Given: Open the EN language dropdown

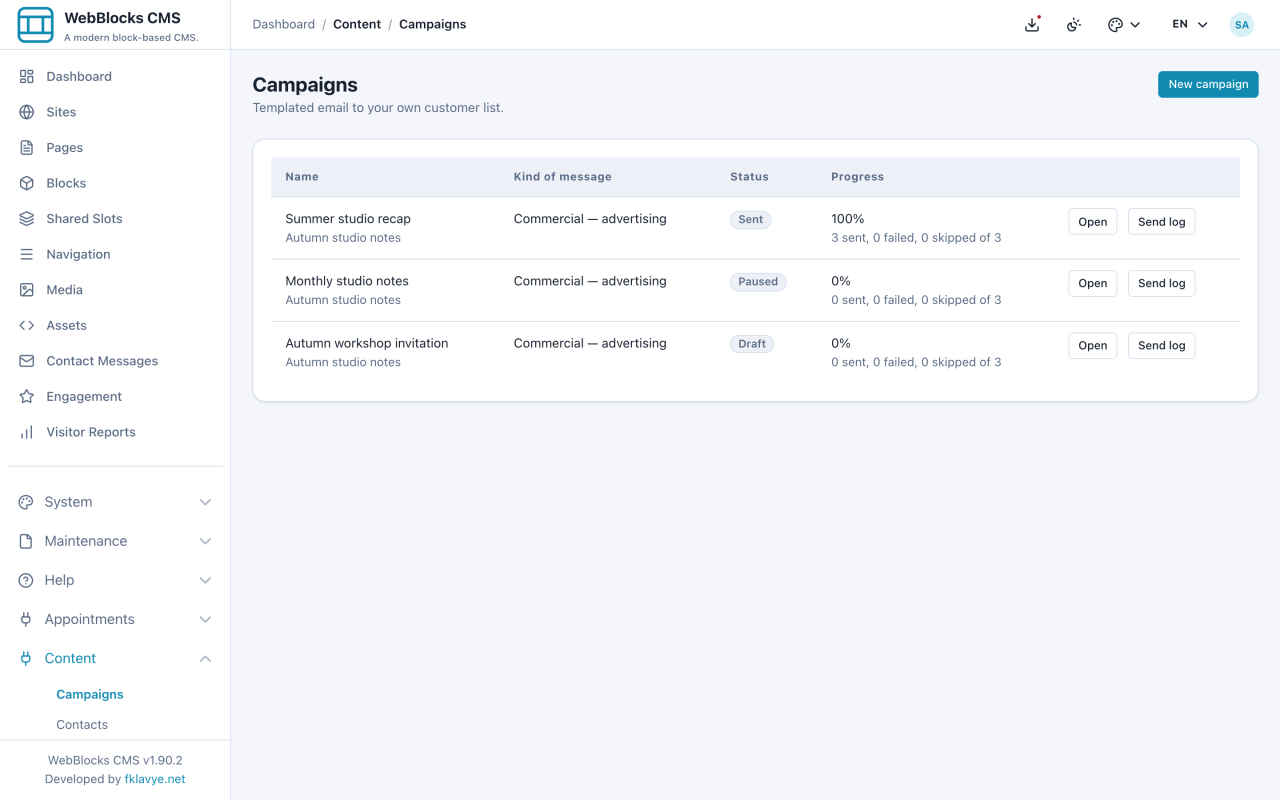Looking at the screenshot, I should pos(1190,24).
